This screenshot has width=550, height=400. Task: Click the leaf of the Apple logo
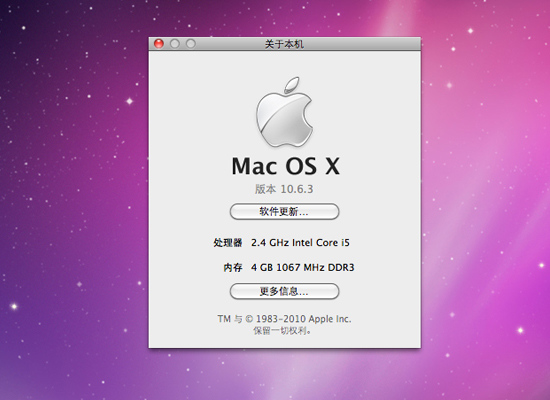292,85
